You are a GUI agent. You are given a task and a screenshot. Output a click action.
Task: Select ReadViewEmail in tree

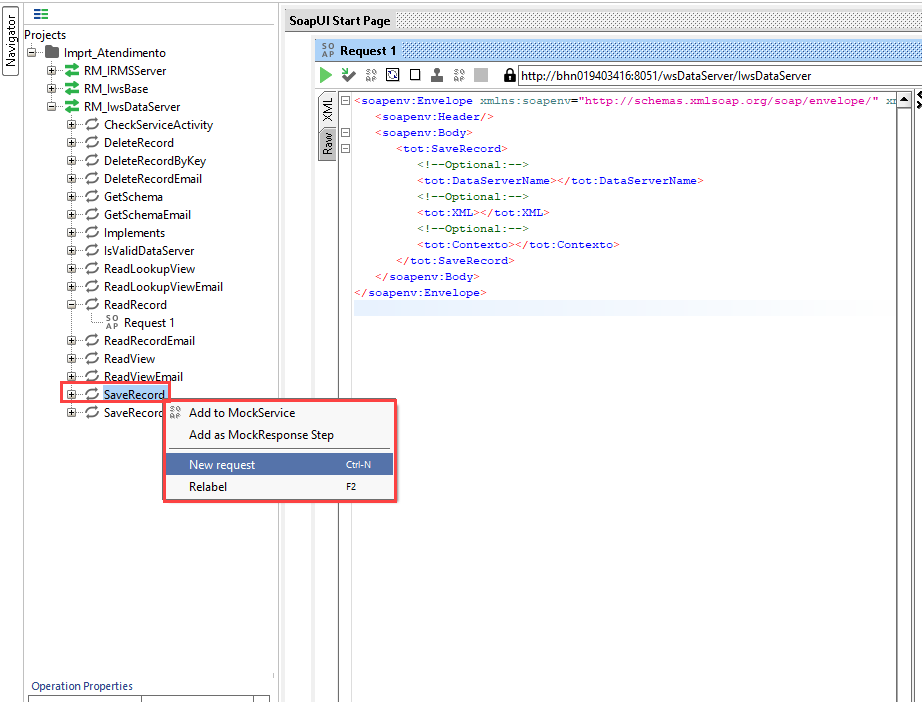[143, 376]
